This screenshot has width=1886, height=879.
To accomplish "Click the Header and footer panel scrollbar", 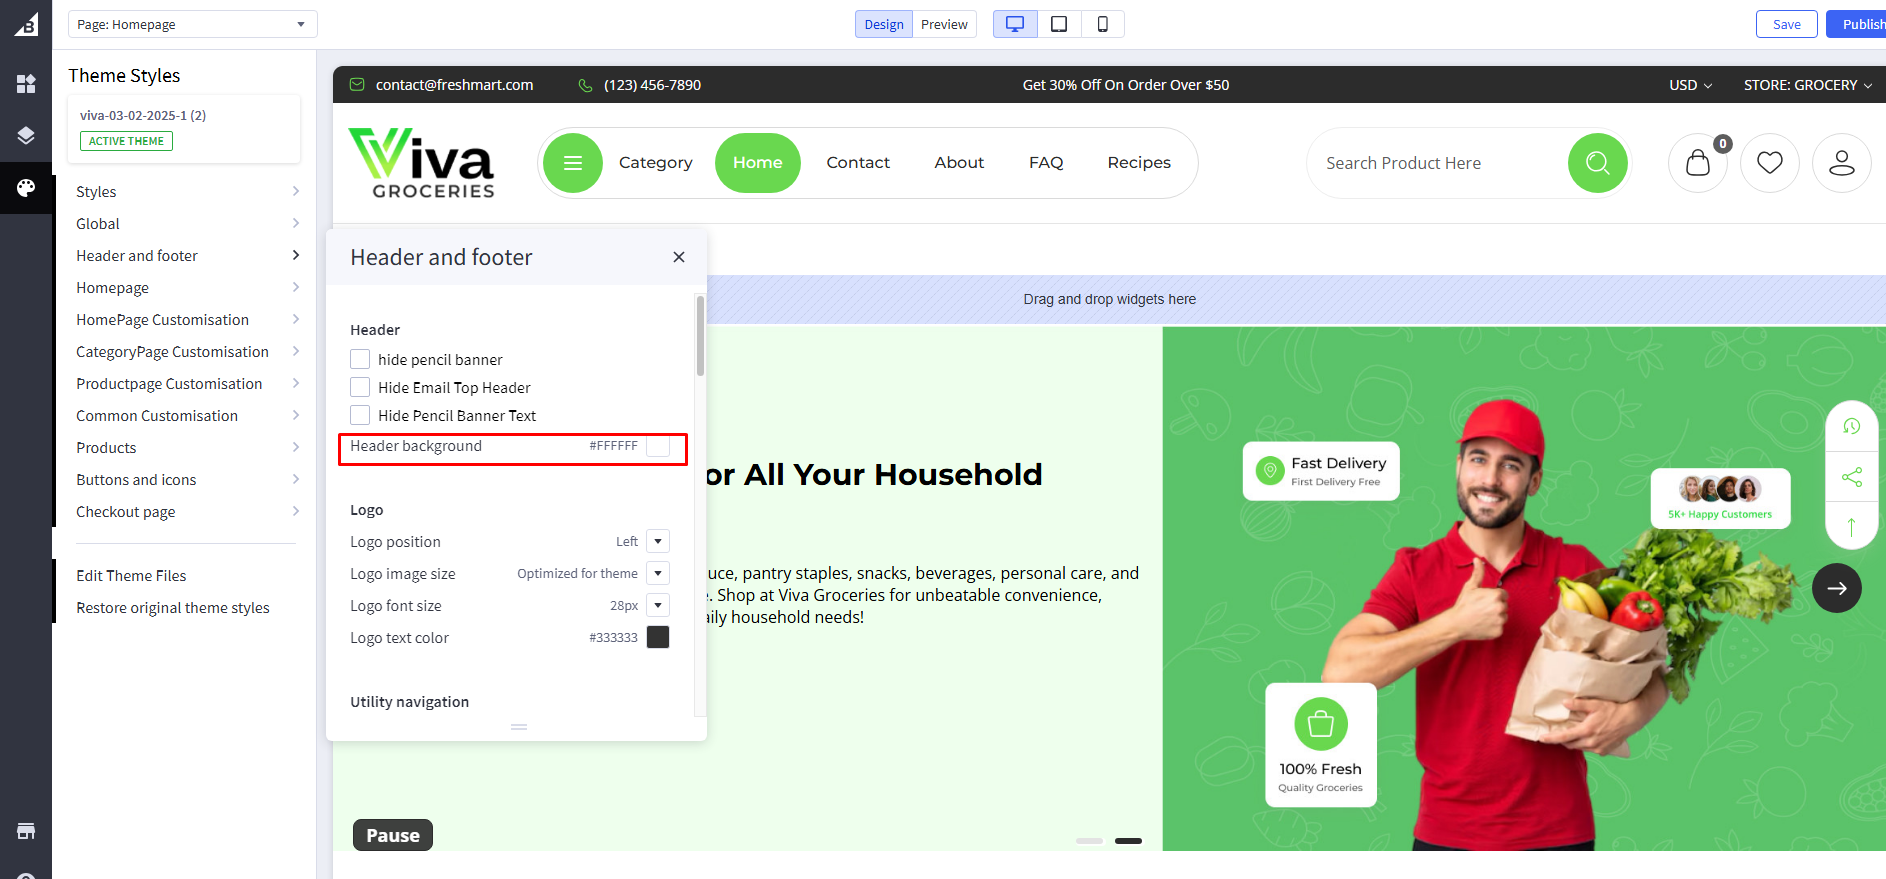I will pyautogui.click(x=700, y=335).
